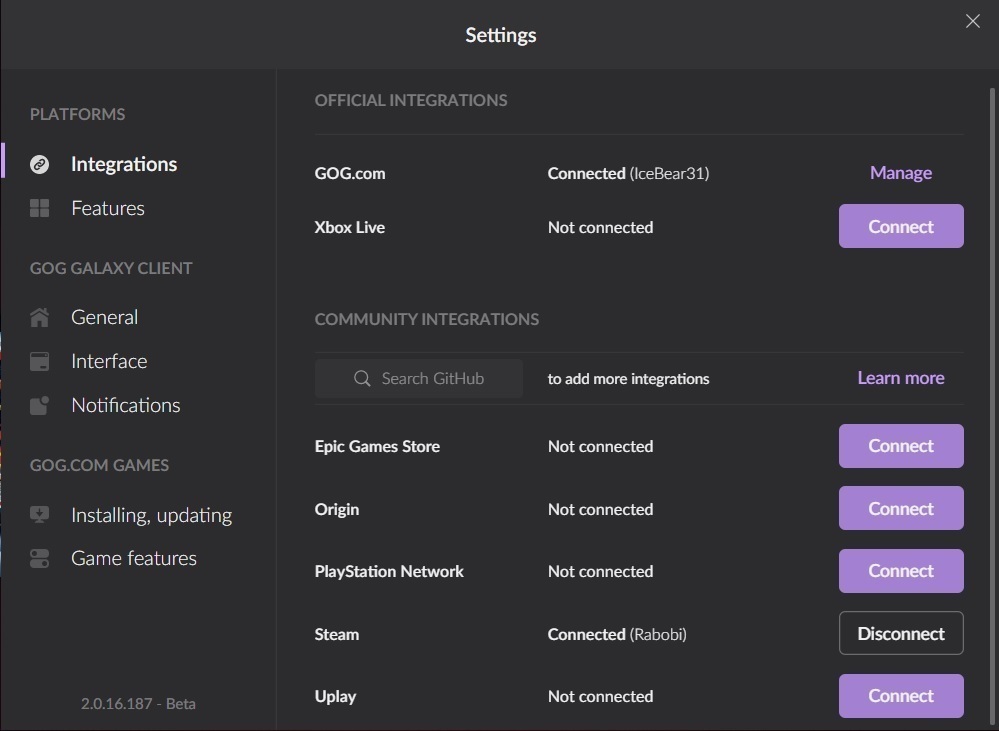The height and width of the screenshot is (731, 999).
Task: Open the Features settings section
Action: point(108,208)
